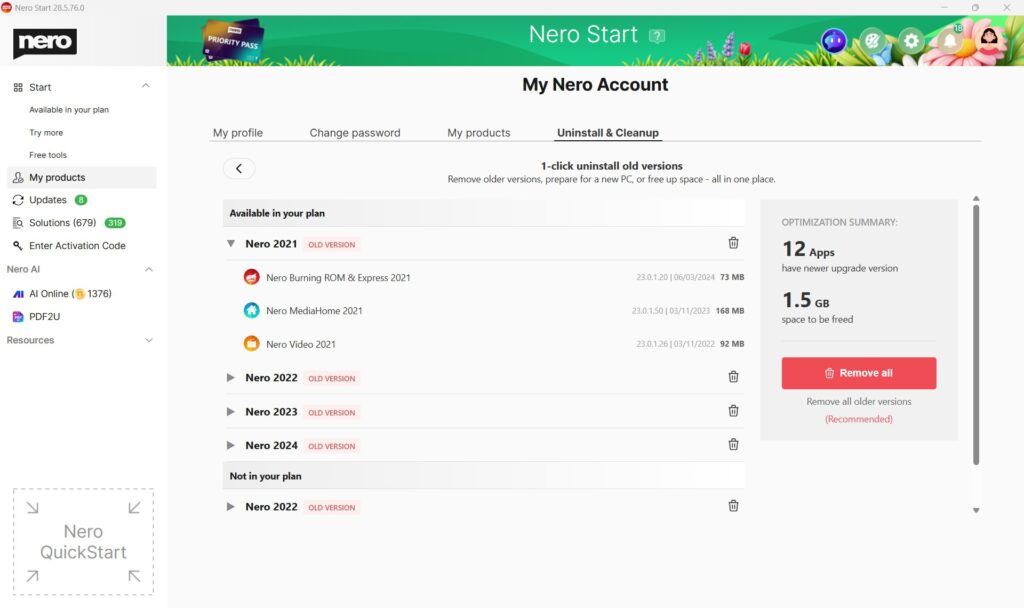The height and width of the screenshot is (608, 1024).
Task: Delete Nero 2023 using trash icon
Action: (733, 411)
